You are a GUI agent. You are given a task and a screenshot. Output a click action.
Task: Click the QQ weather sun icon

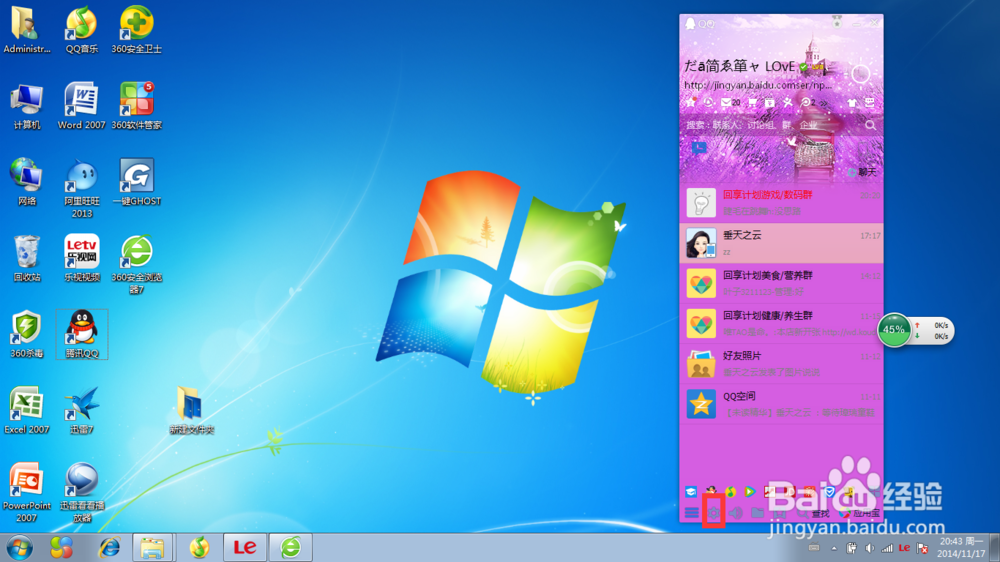(x=860, y=74)
